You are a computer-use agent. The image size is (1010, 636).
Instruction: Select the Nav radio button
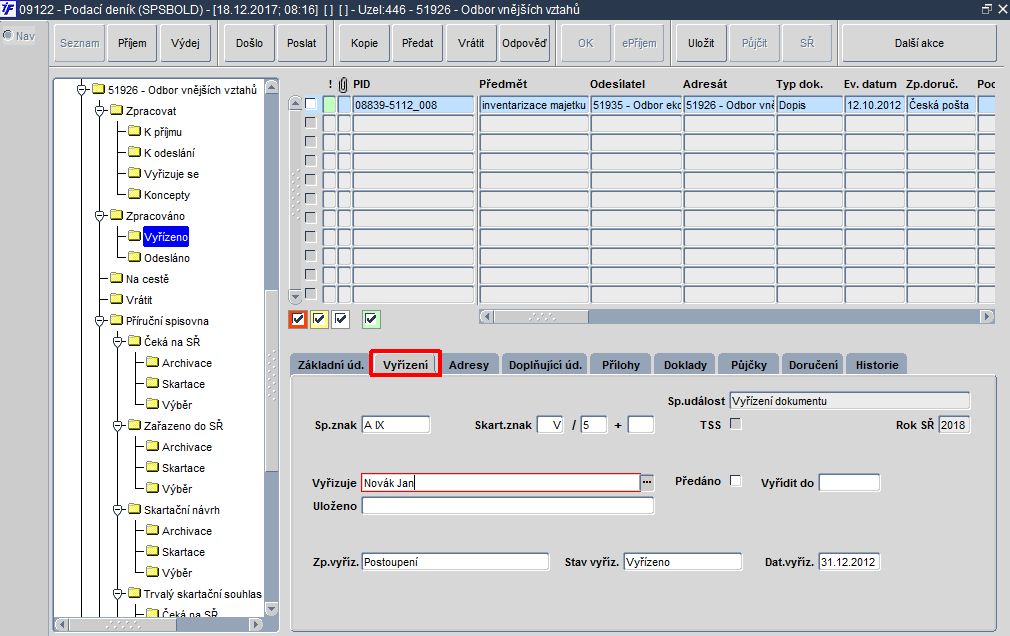point(8,35)
